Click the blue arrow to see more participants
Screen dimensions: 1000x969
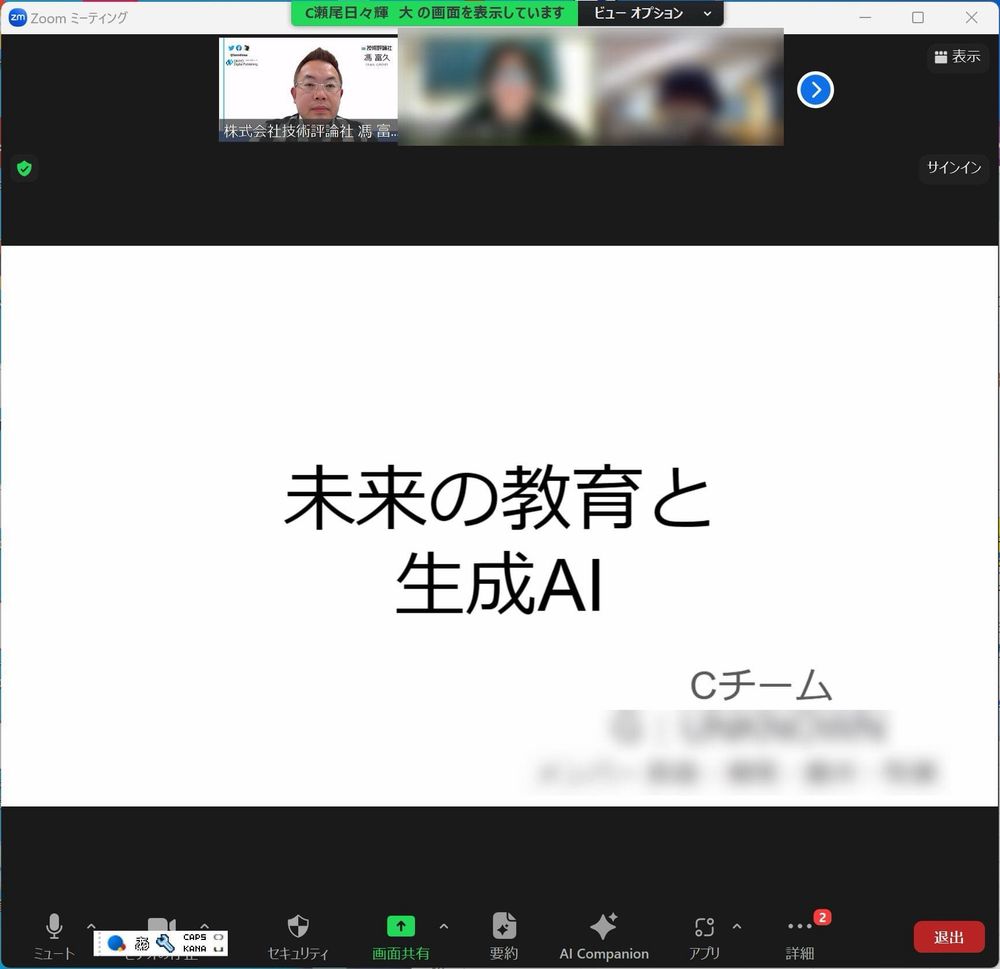[x=815, y=90]
